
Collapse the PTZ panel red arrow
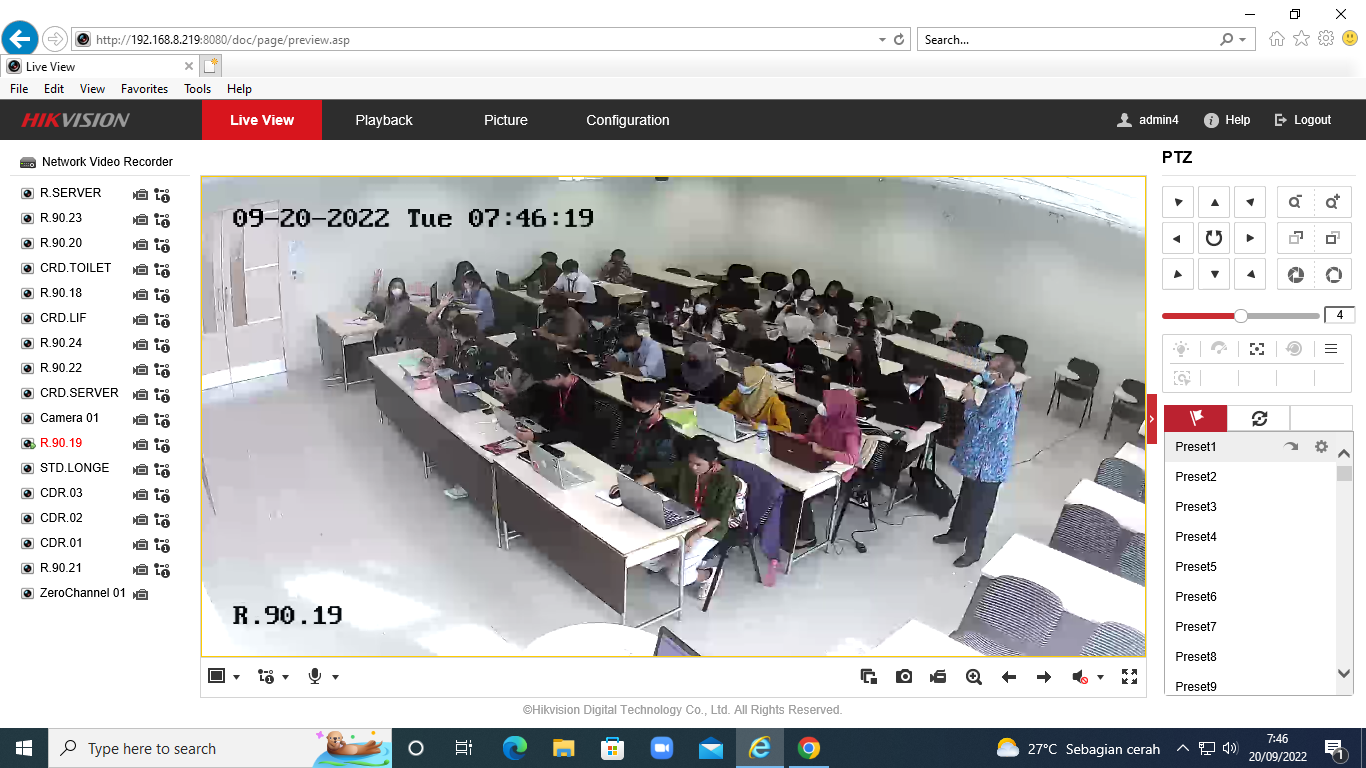(x=1152, y=417)
